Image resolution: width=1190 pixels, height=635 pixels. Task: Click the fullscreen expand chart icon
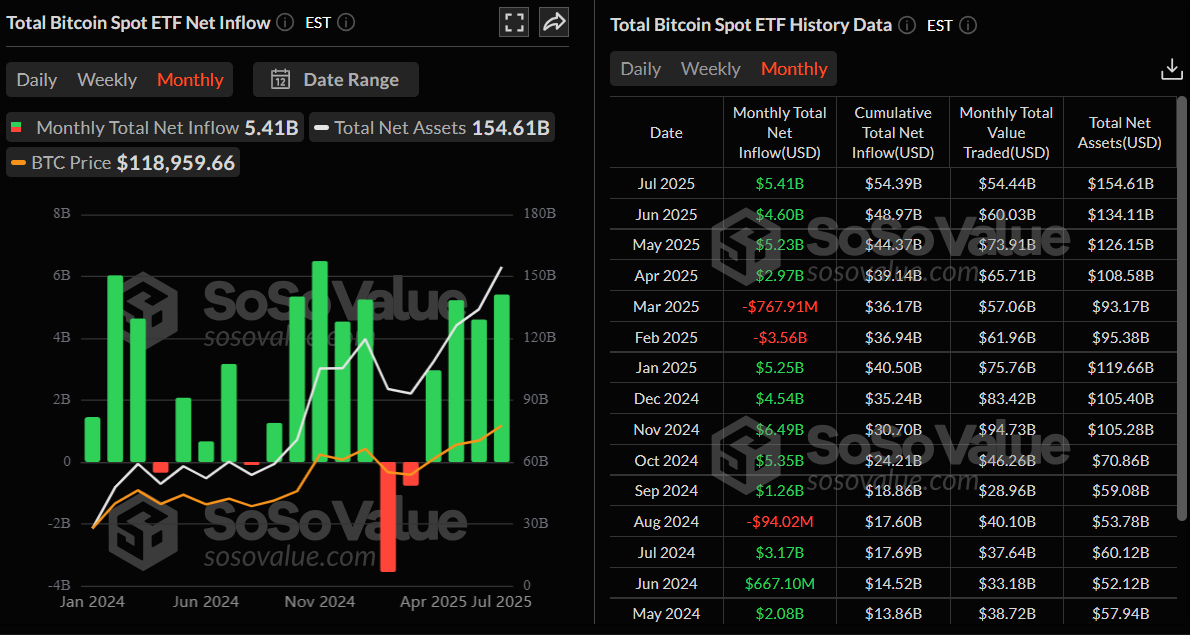click(514, 22)
